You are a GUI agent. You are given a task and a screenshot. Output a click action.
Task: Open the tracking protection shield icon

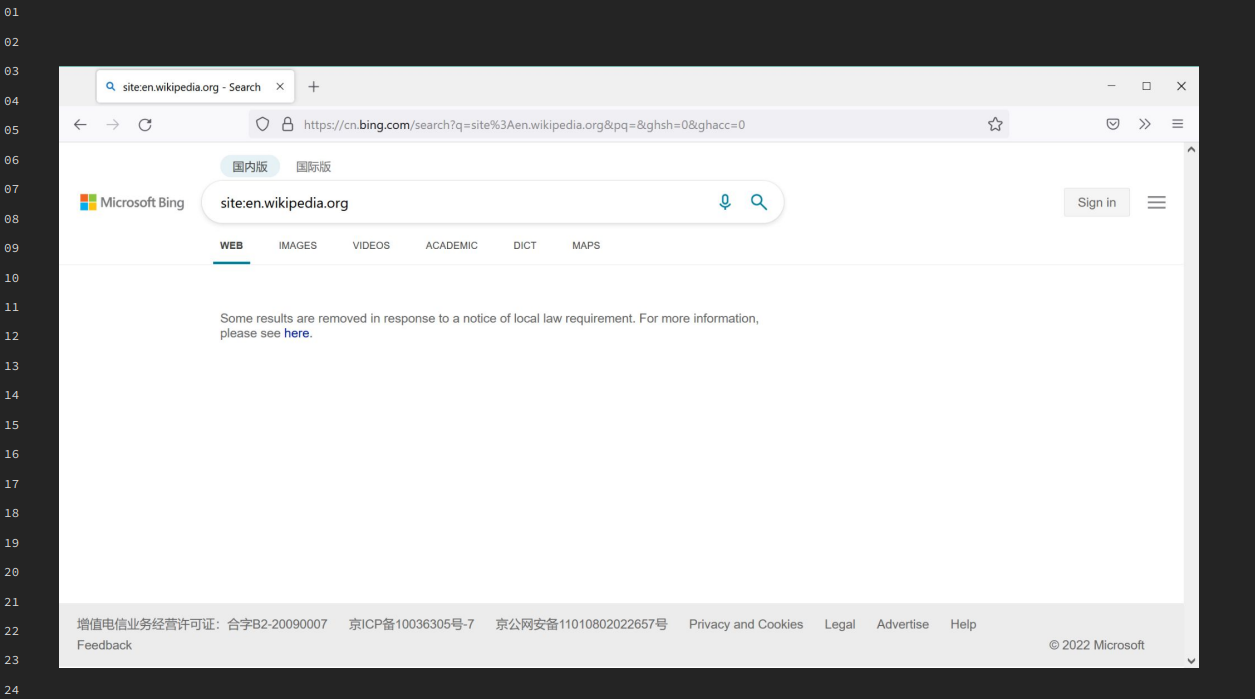263,125
